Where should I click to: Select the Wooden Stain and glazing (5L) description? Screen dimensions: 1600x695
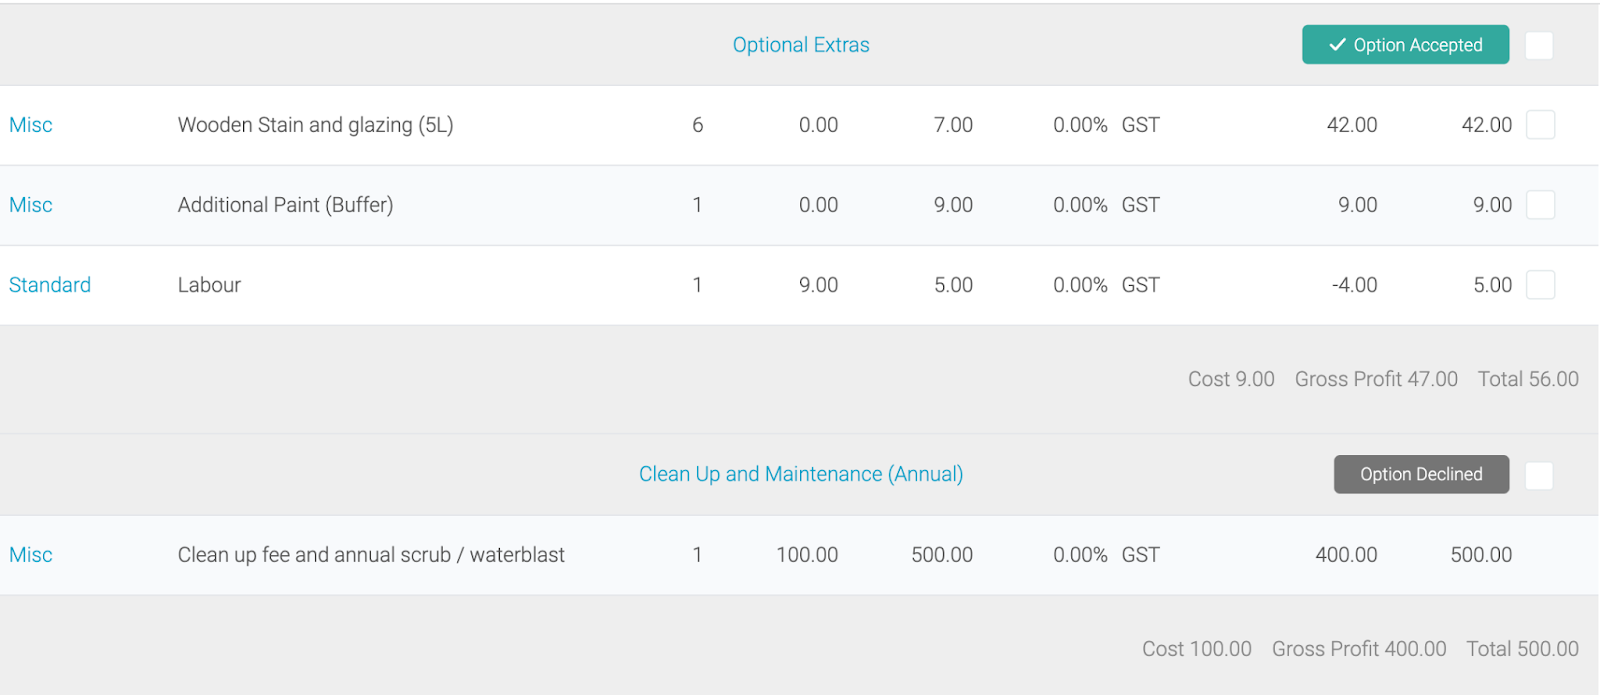pyautogui.click(x=316, y=125)
